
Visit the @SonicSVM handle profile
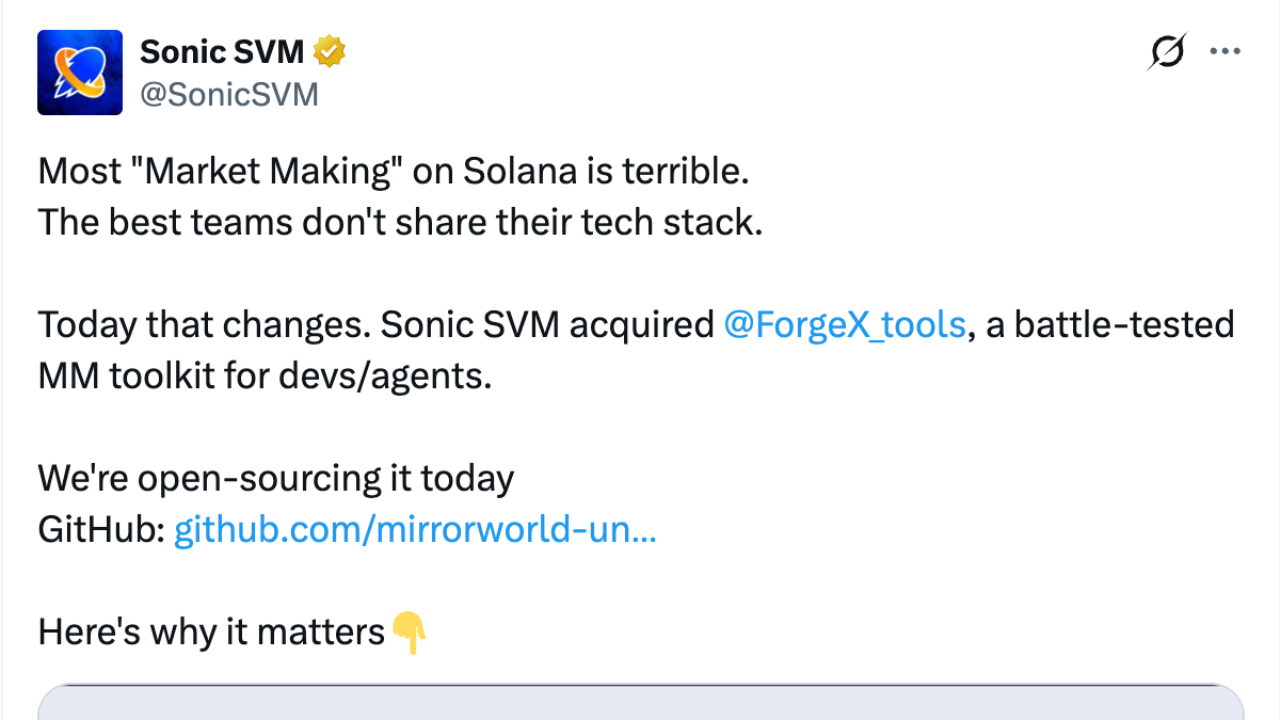[x=229, y=94]
